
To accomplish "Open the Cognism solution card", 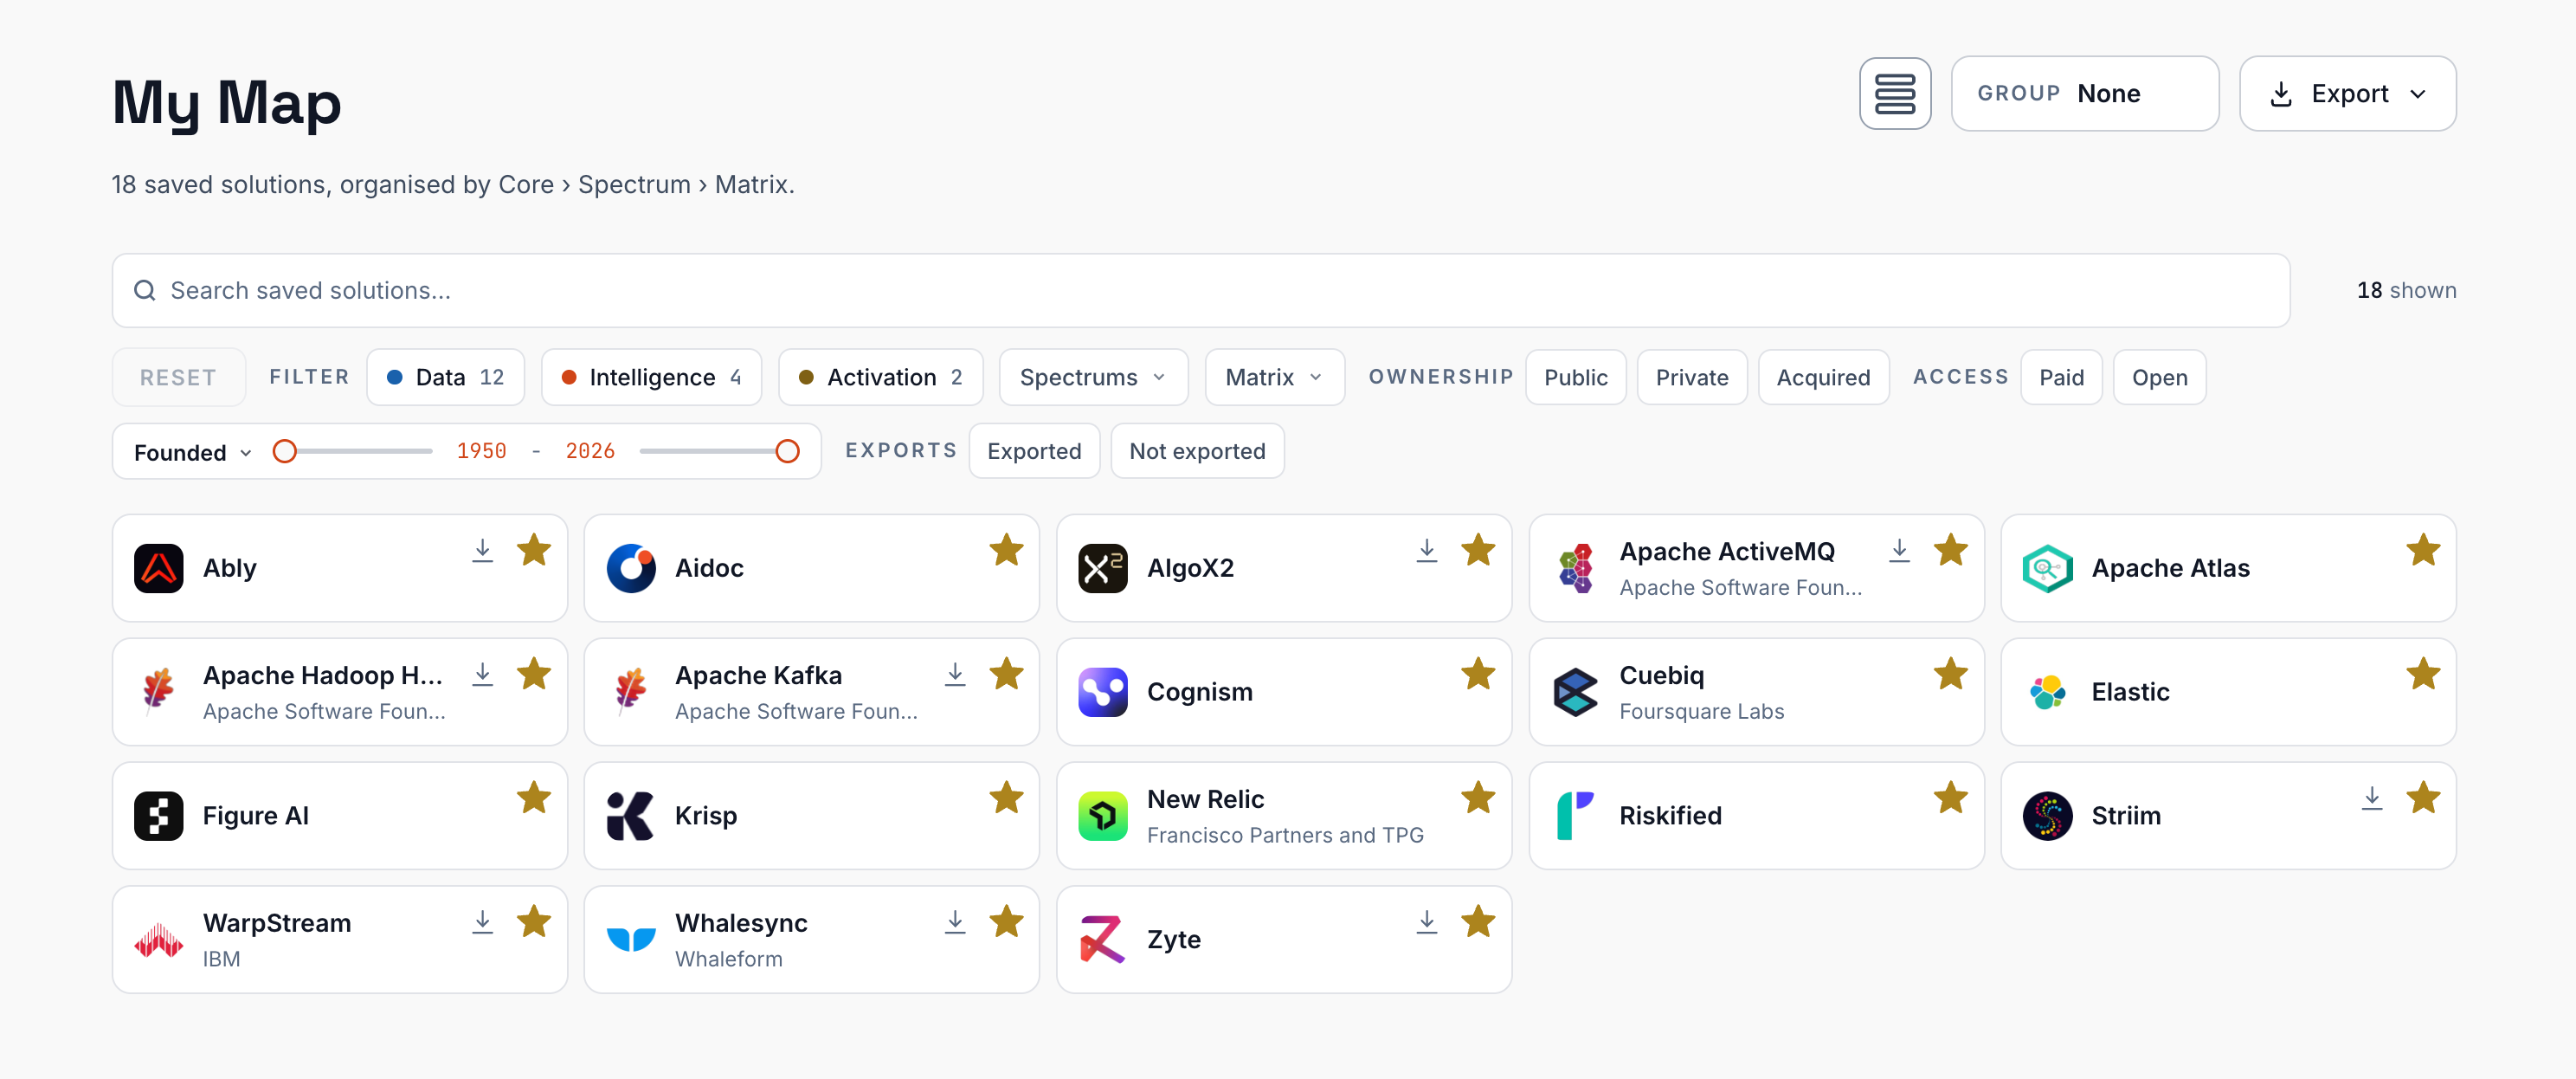I will (x=1283, y=692).
